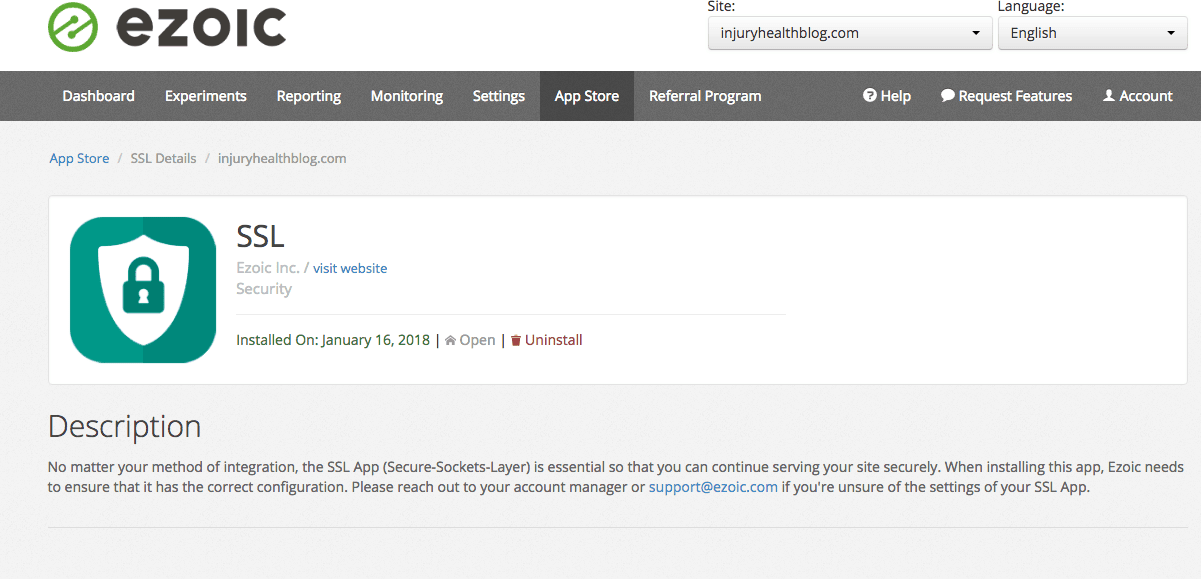The height and width of the screenshot is (579, 1201).
Task: Click the home icon beside Open
Action: tap(450, 340)
